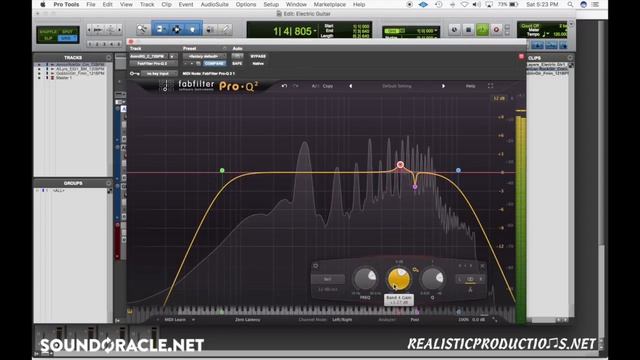The image size is (640, 360).
Task: Open the Track menu
Action: (x=147, y=4)
